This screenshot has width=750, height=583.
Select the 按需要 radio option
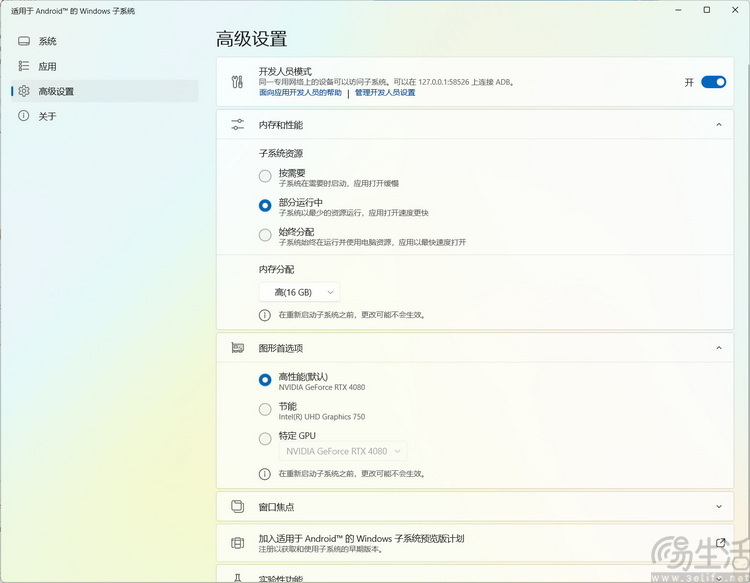pos(265,176)
